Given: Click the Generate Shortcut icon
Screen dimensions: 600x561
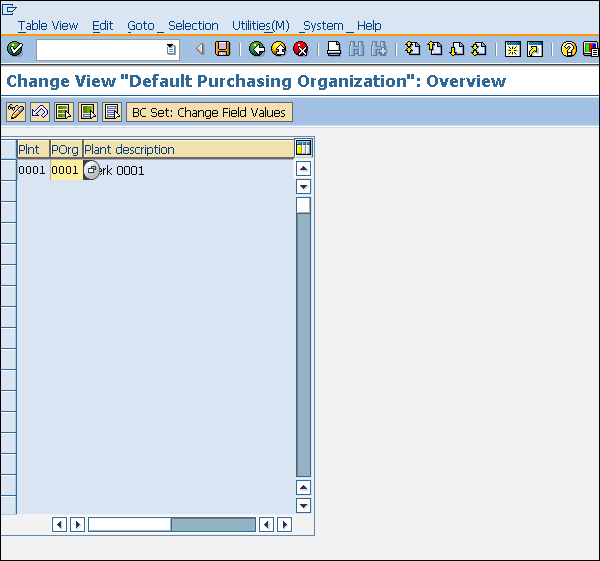Looking at the screenshot, I should point(535,49).
